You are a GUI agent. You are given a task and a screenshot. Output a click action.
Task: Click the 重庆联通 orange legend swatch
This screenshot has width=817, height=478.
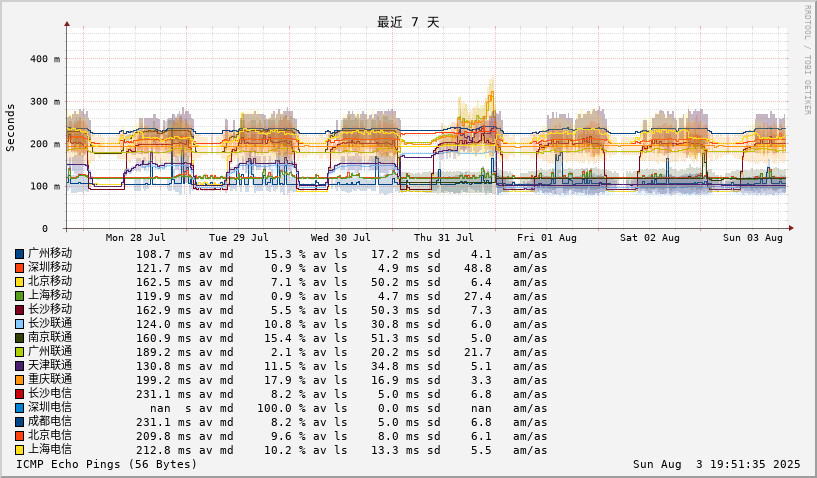point(19,381)
